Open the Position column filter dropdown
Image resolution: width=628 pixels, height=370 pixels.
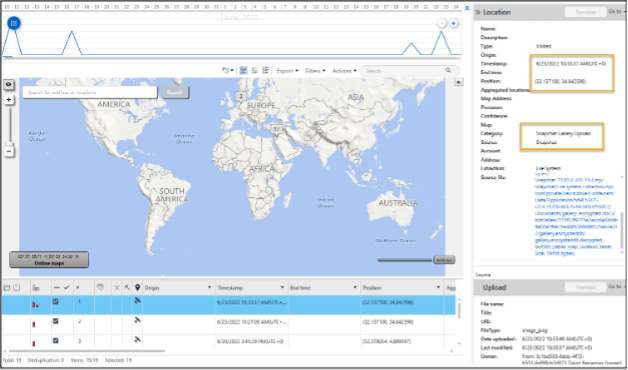438,288
